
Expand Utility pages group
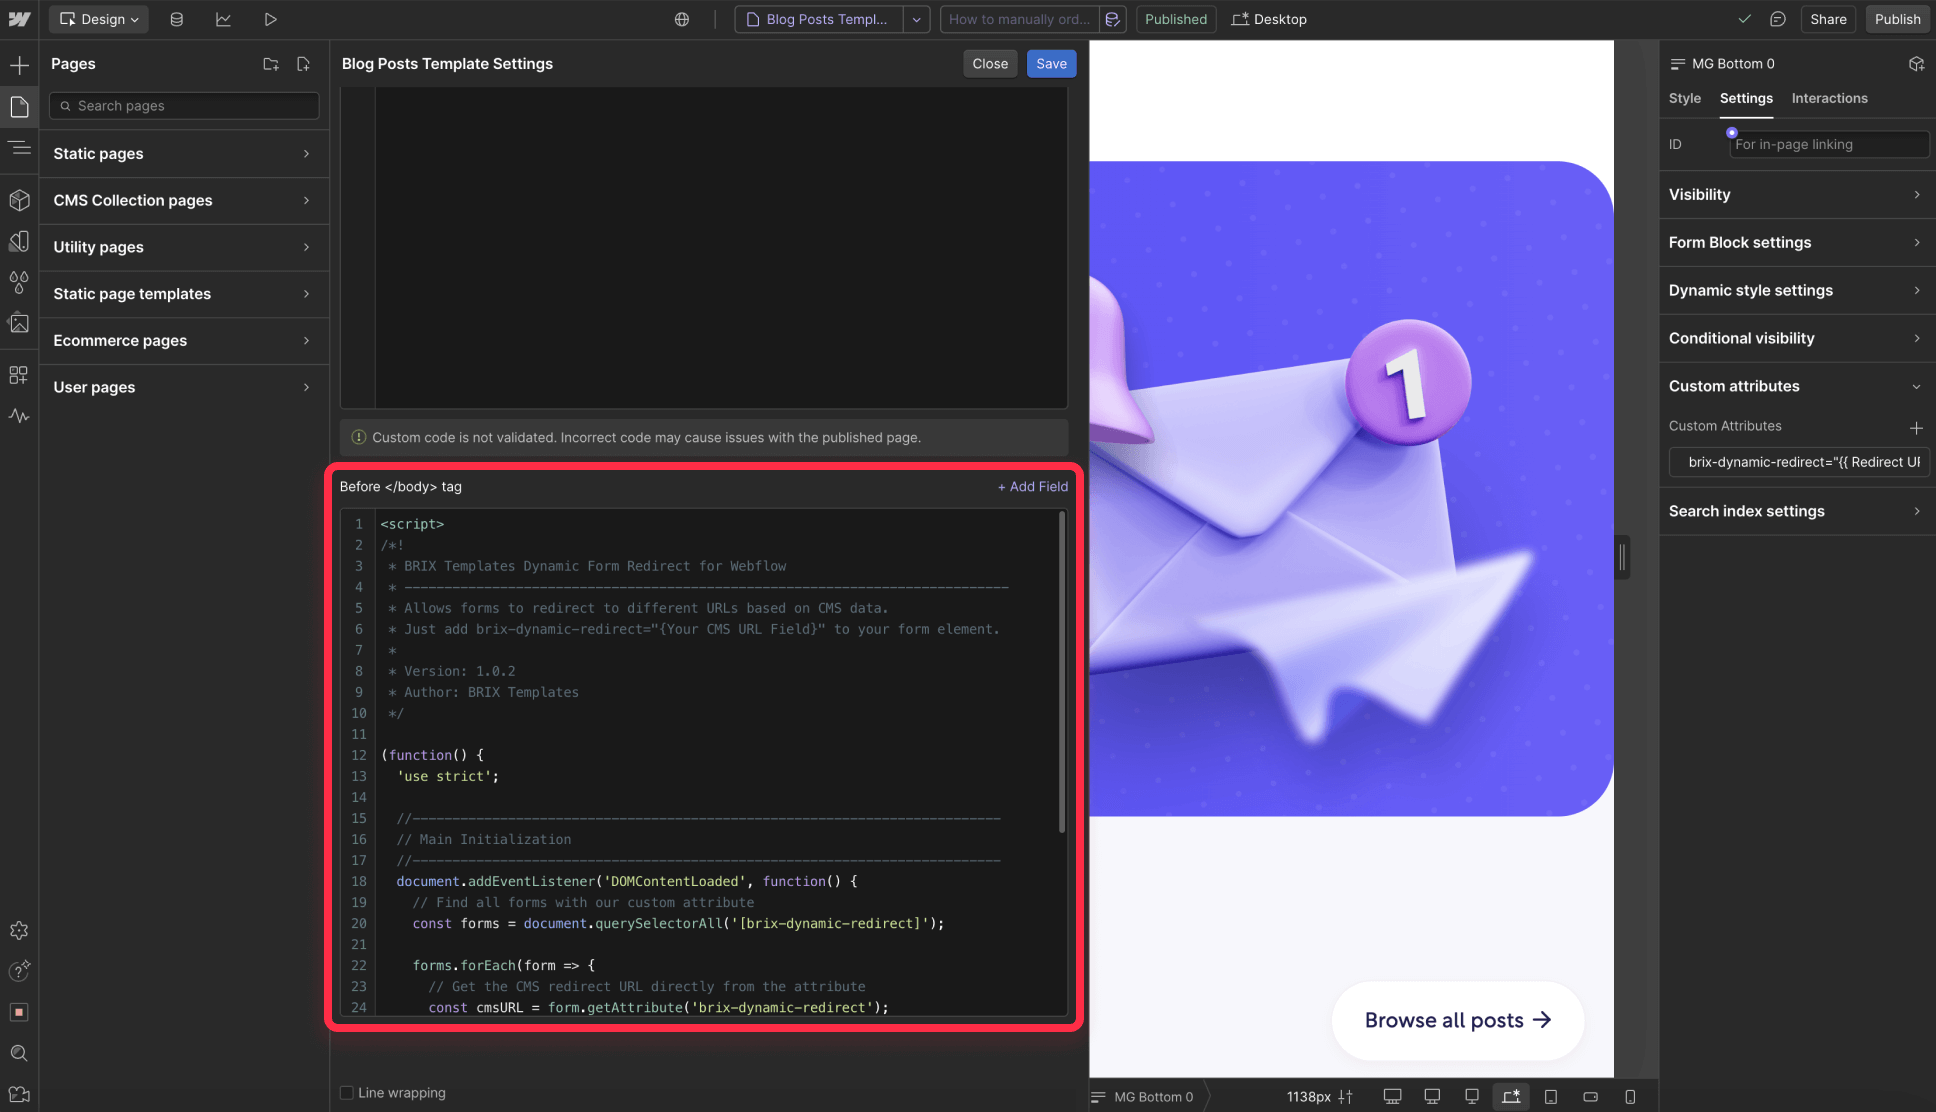(184, 247)
